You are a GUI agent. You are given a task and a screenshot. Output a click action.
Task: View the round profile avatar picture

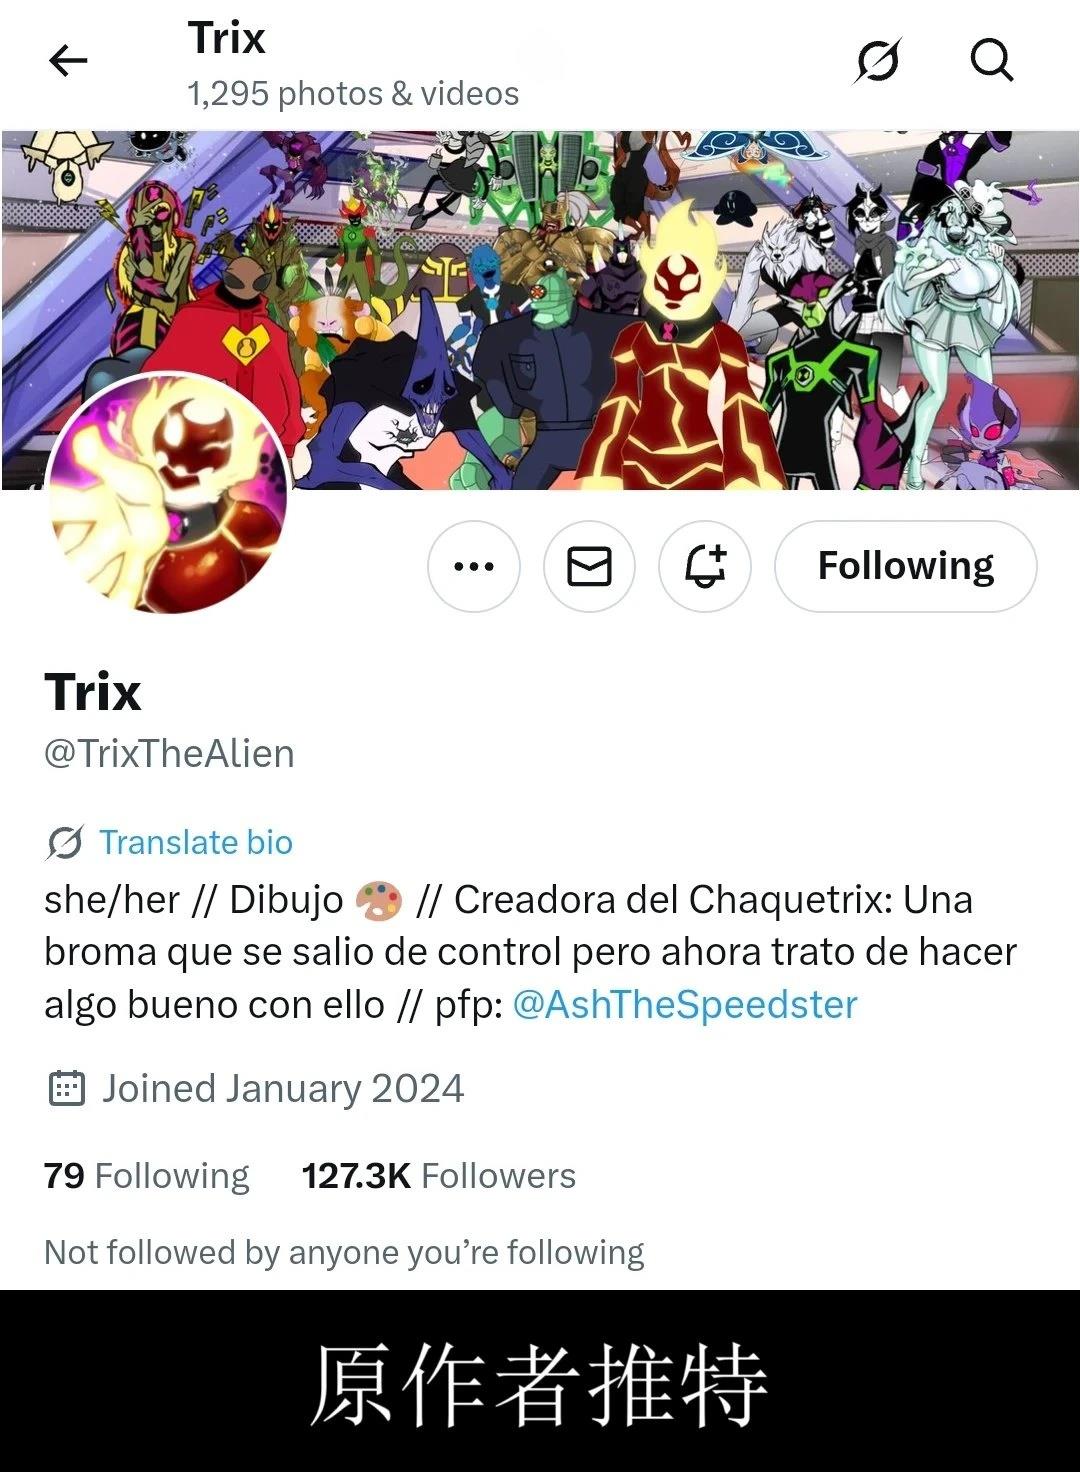tap(168, 492)
